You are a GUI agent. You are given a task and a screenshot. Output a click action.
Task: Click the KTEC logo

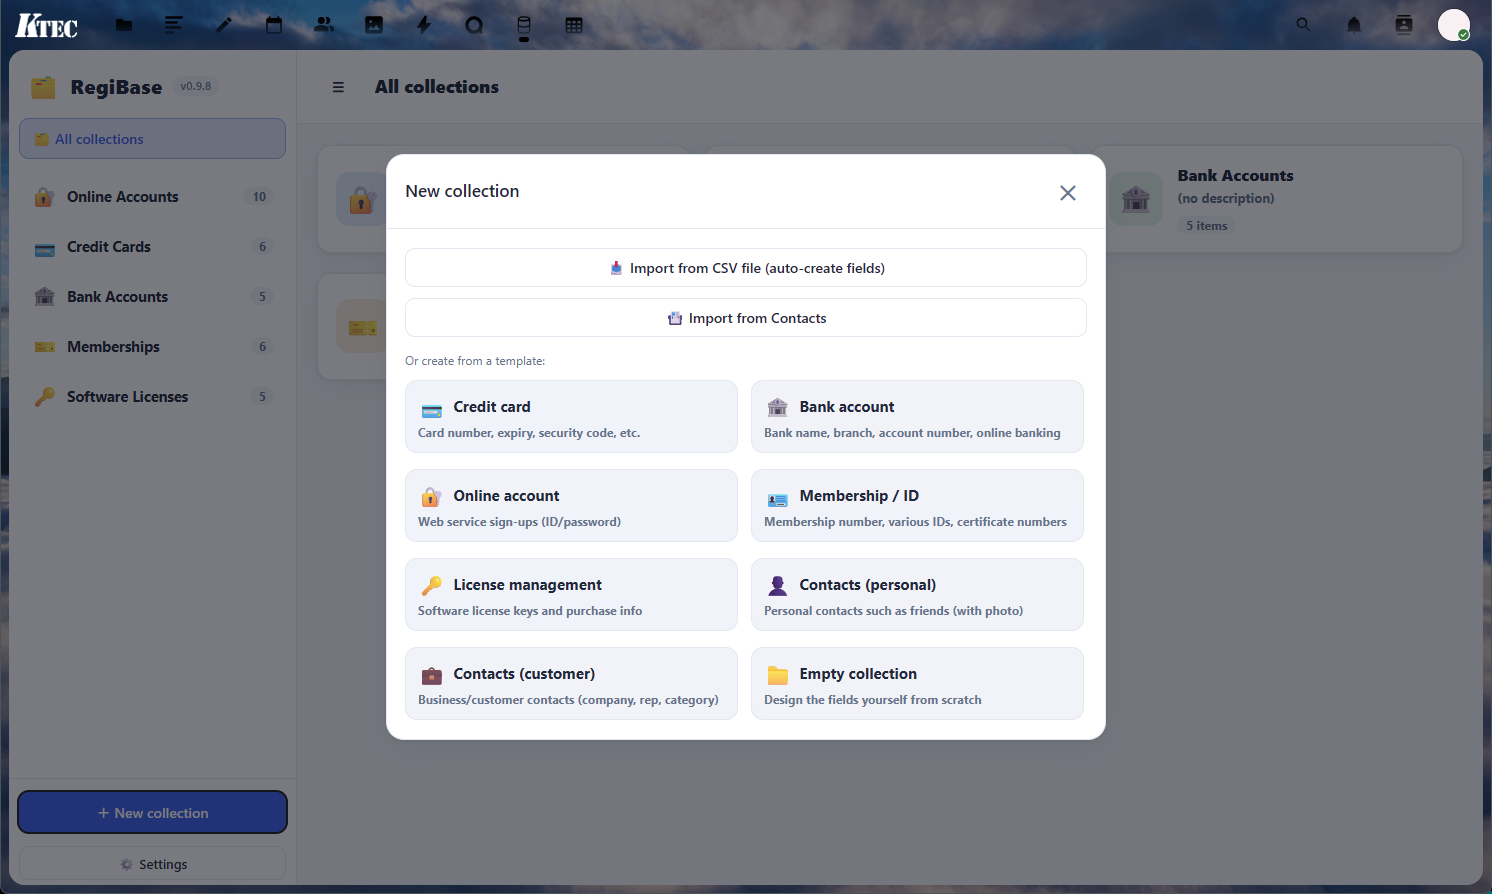pyautogui.click(x=46, y=25)
